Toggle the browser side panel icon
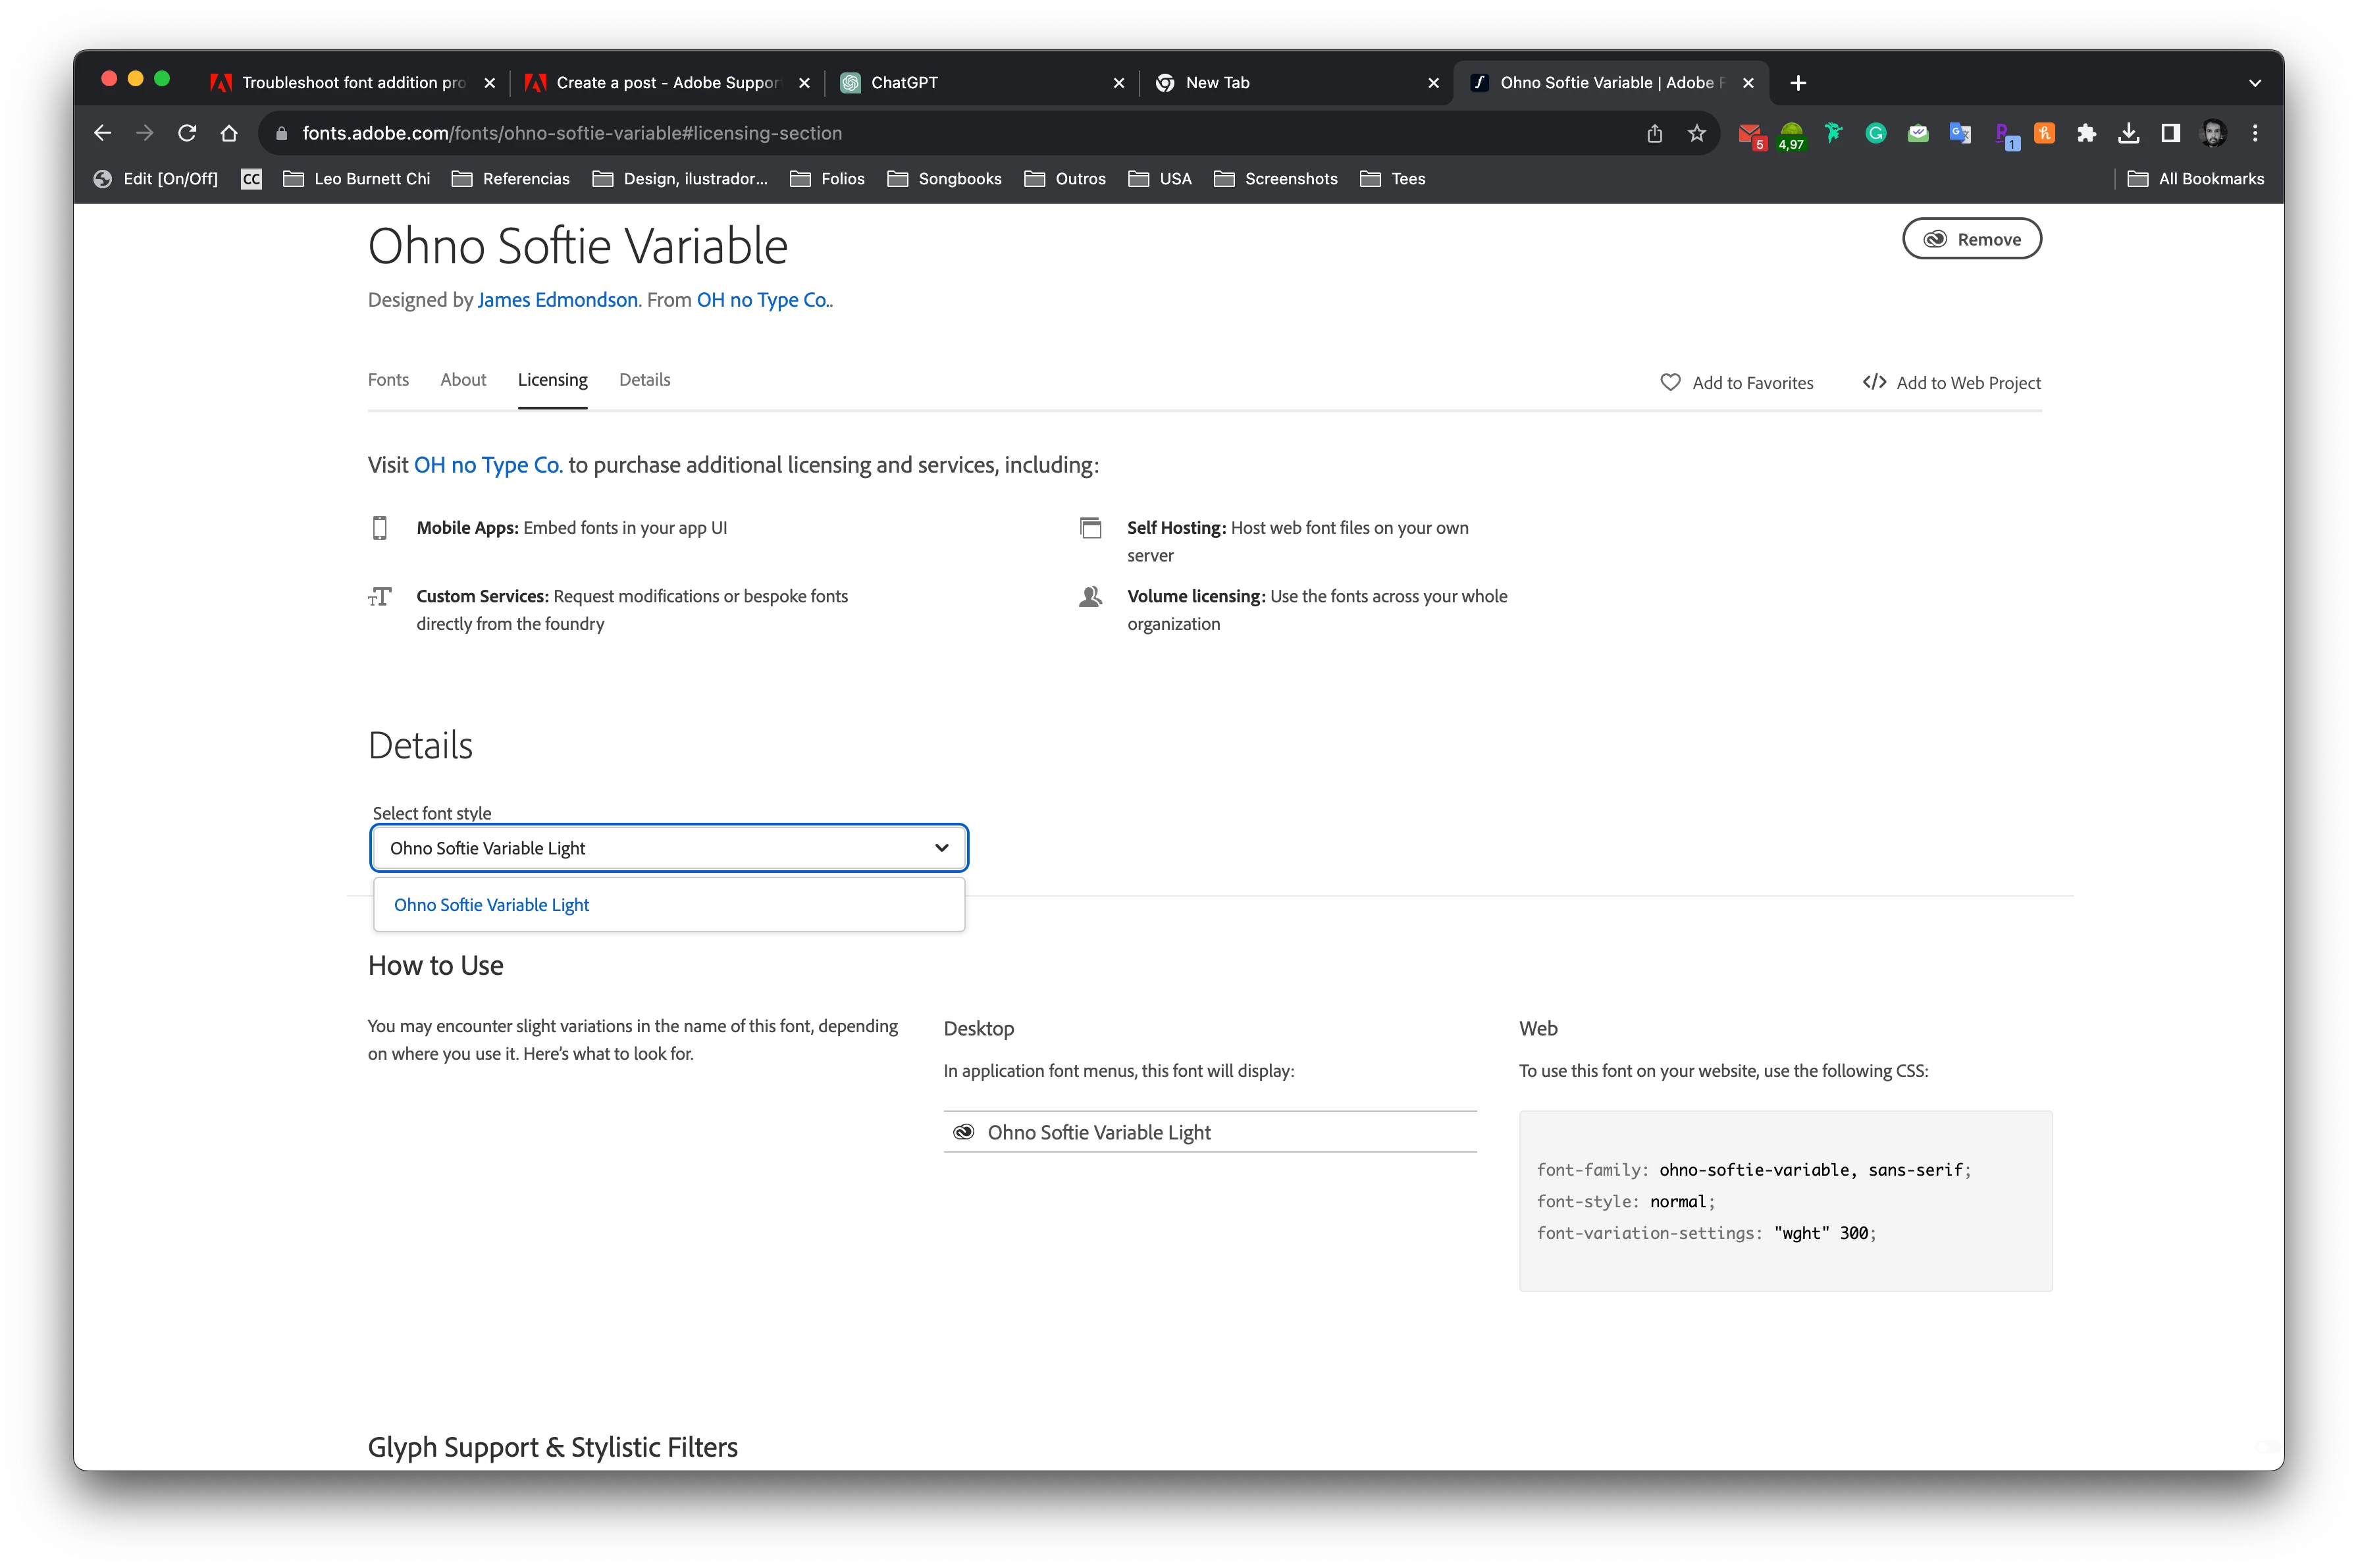2358x1568 pixels. 2170,133
